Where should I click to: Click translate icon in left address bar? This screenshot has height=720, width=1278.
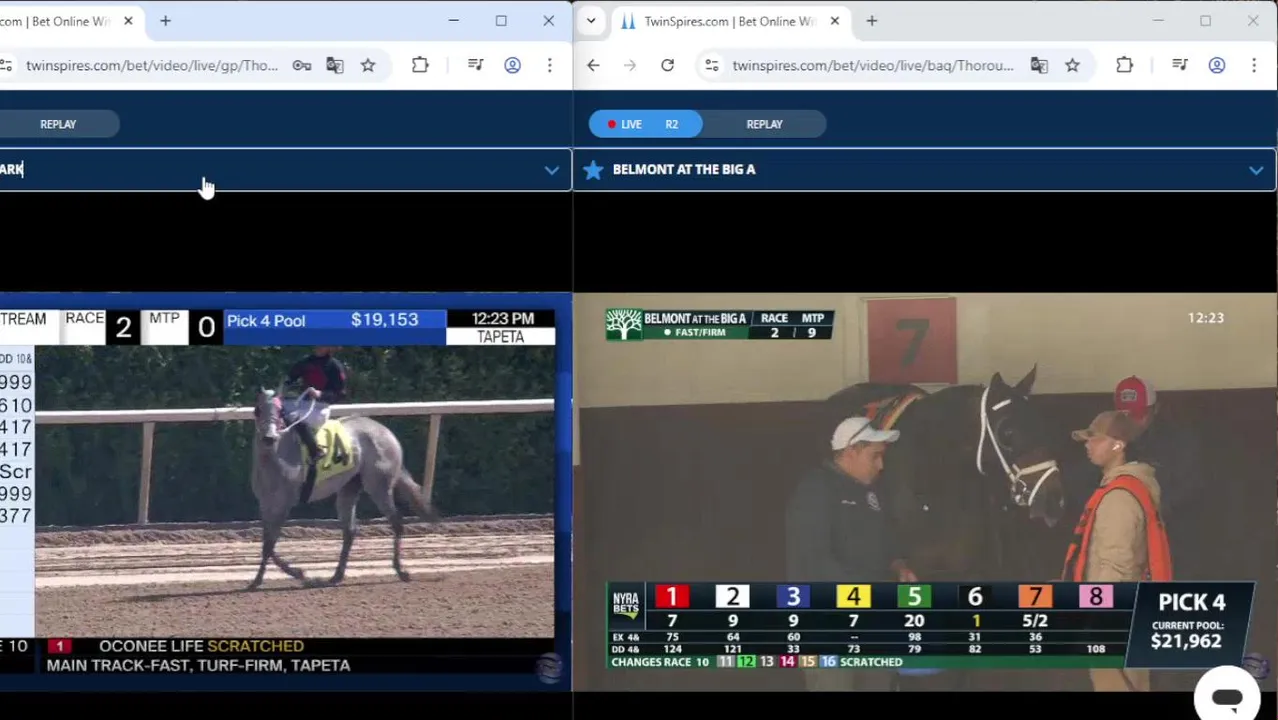[x=335, y=66]
